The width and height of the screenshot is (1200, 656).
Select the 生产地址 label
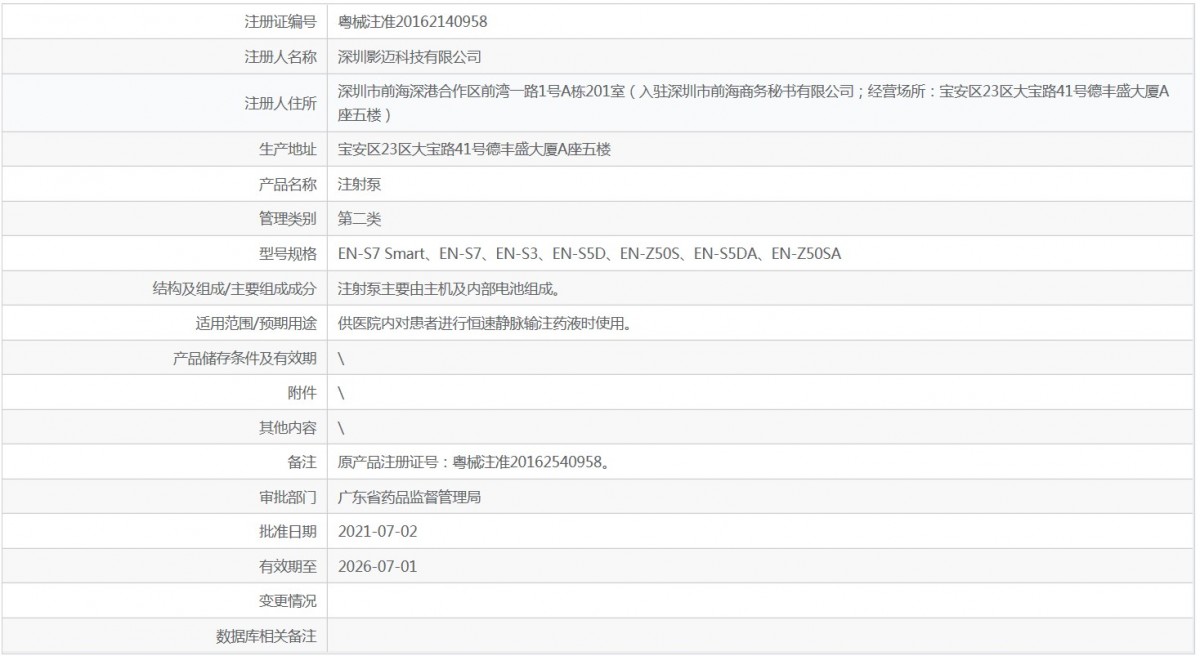(x=288, y=149)
